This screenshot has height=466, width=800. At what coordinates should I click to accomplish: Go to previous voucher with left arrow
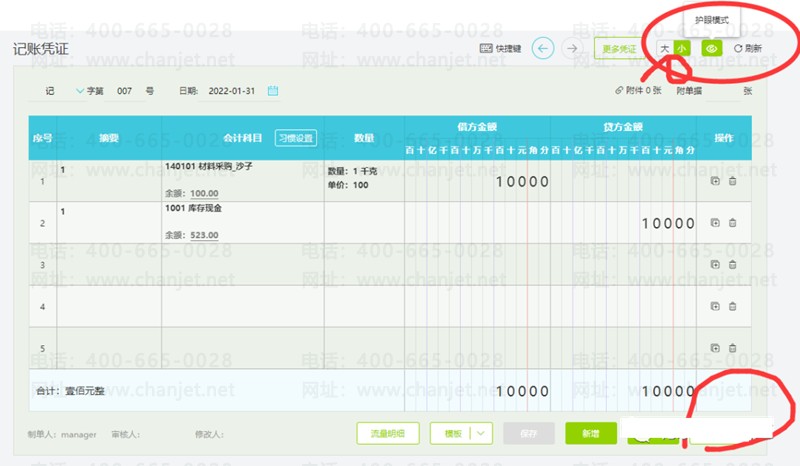pos(543,48)
